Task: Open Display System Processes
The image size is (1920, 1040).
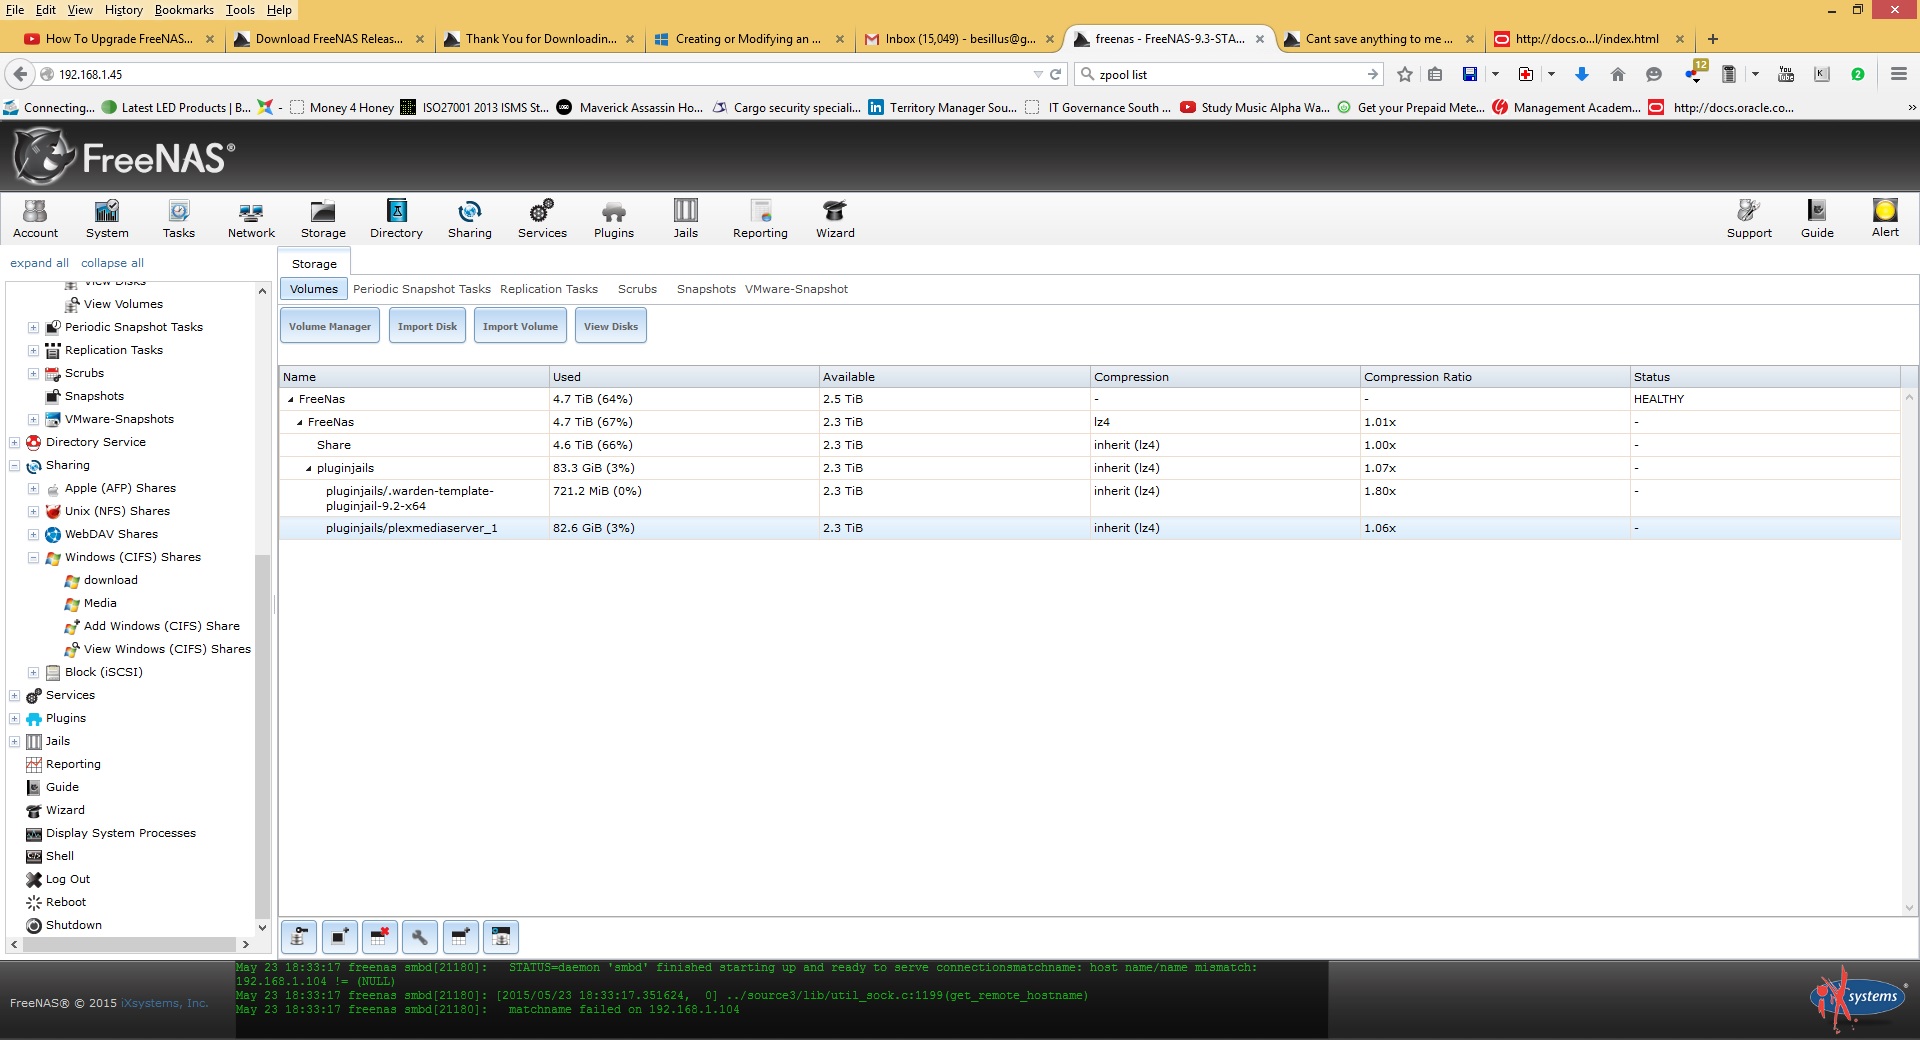Action: [x=121, y=833]
